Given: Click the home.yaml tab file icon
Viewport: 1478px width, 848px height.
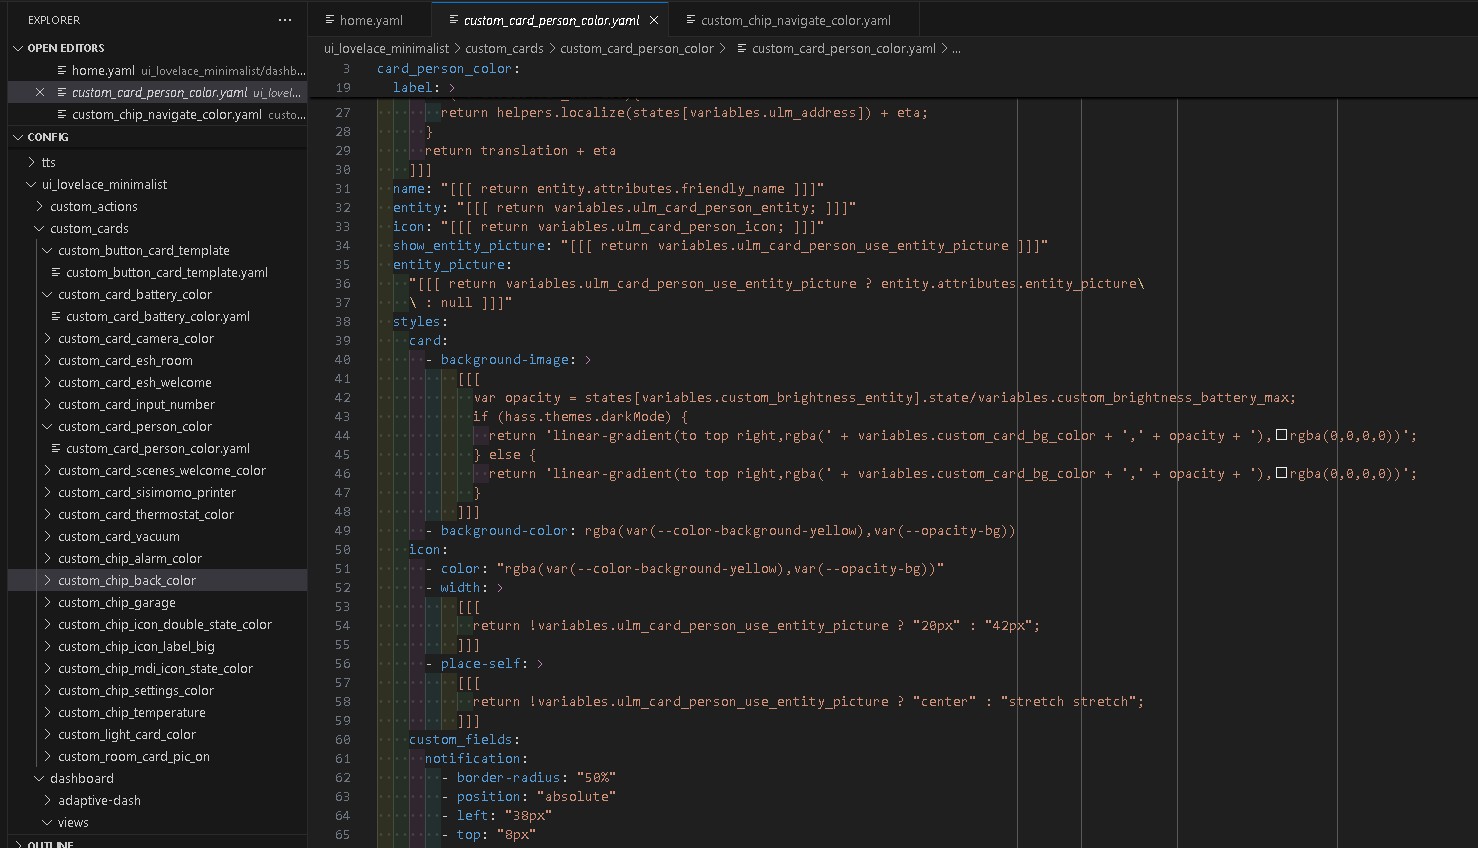Looking at the screenshot, I should point(329,20).
